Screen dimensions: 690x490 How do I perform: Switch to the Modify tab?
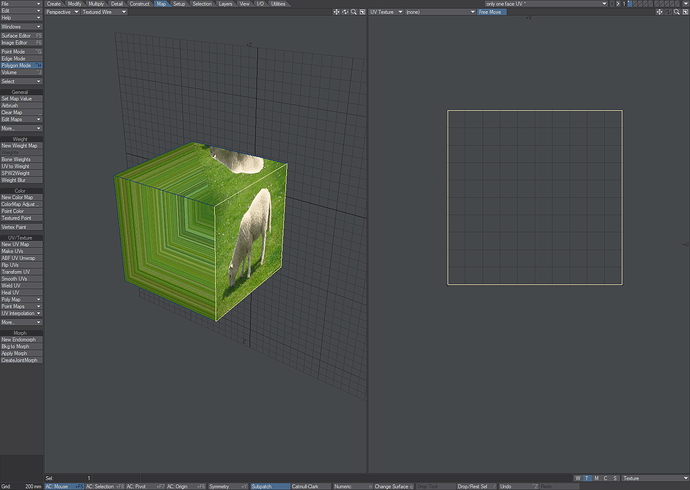click(74, 4)
